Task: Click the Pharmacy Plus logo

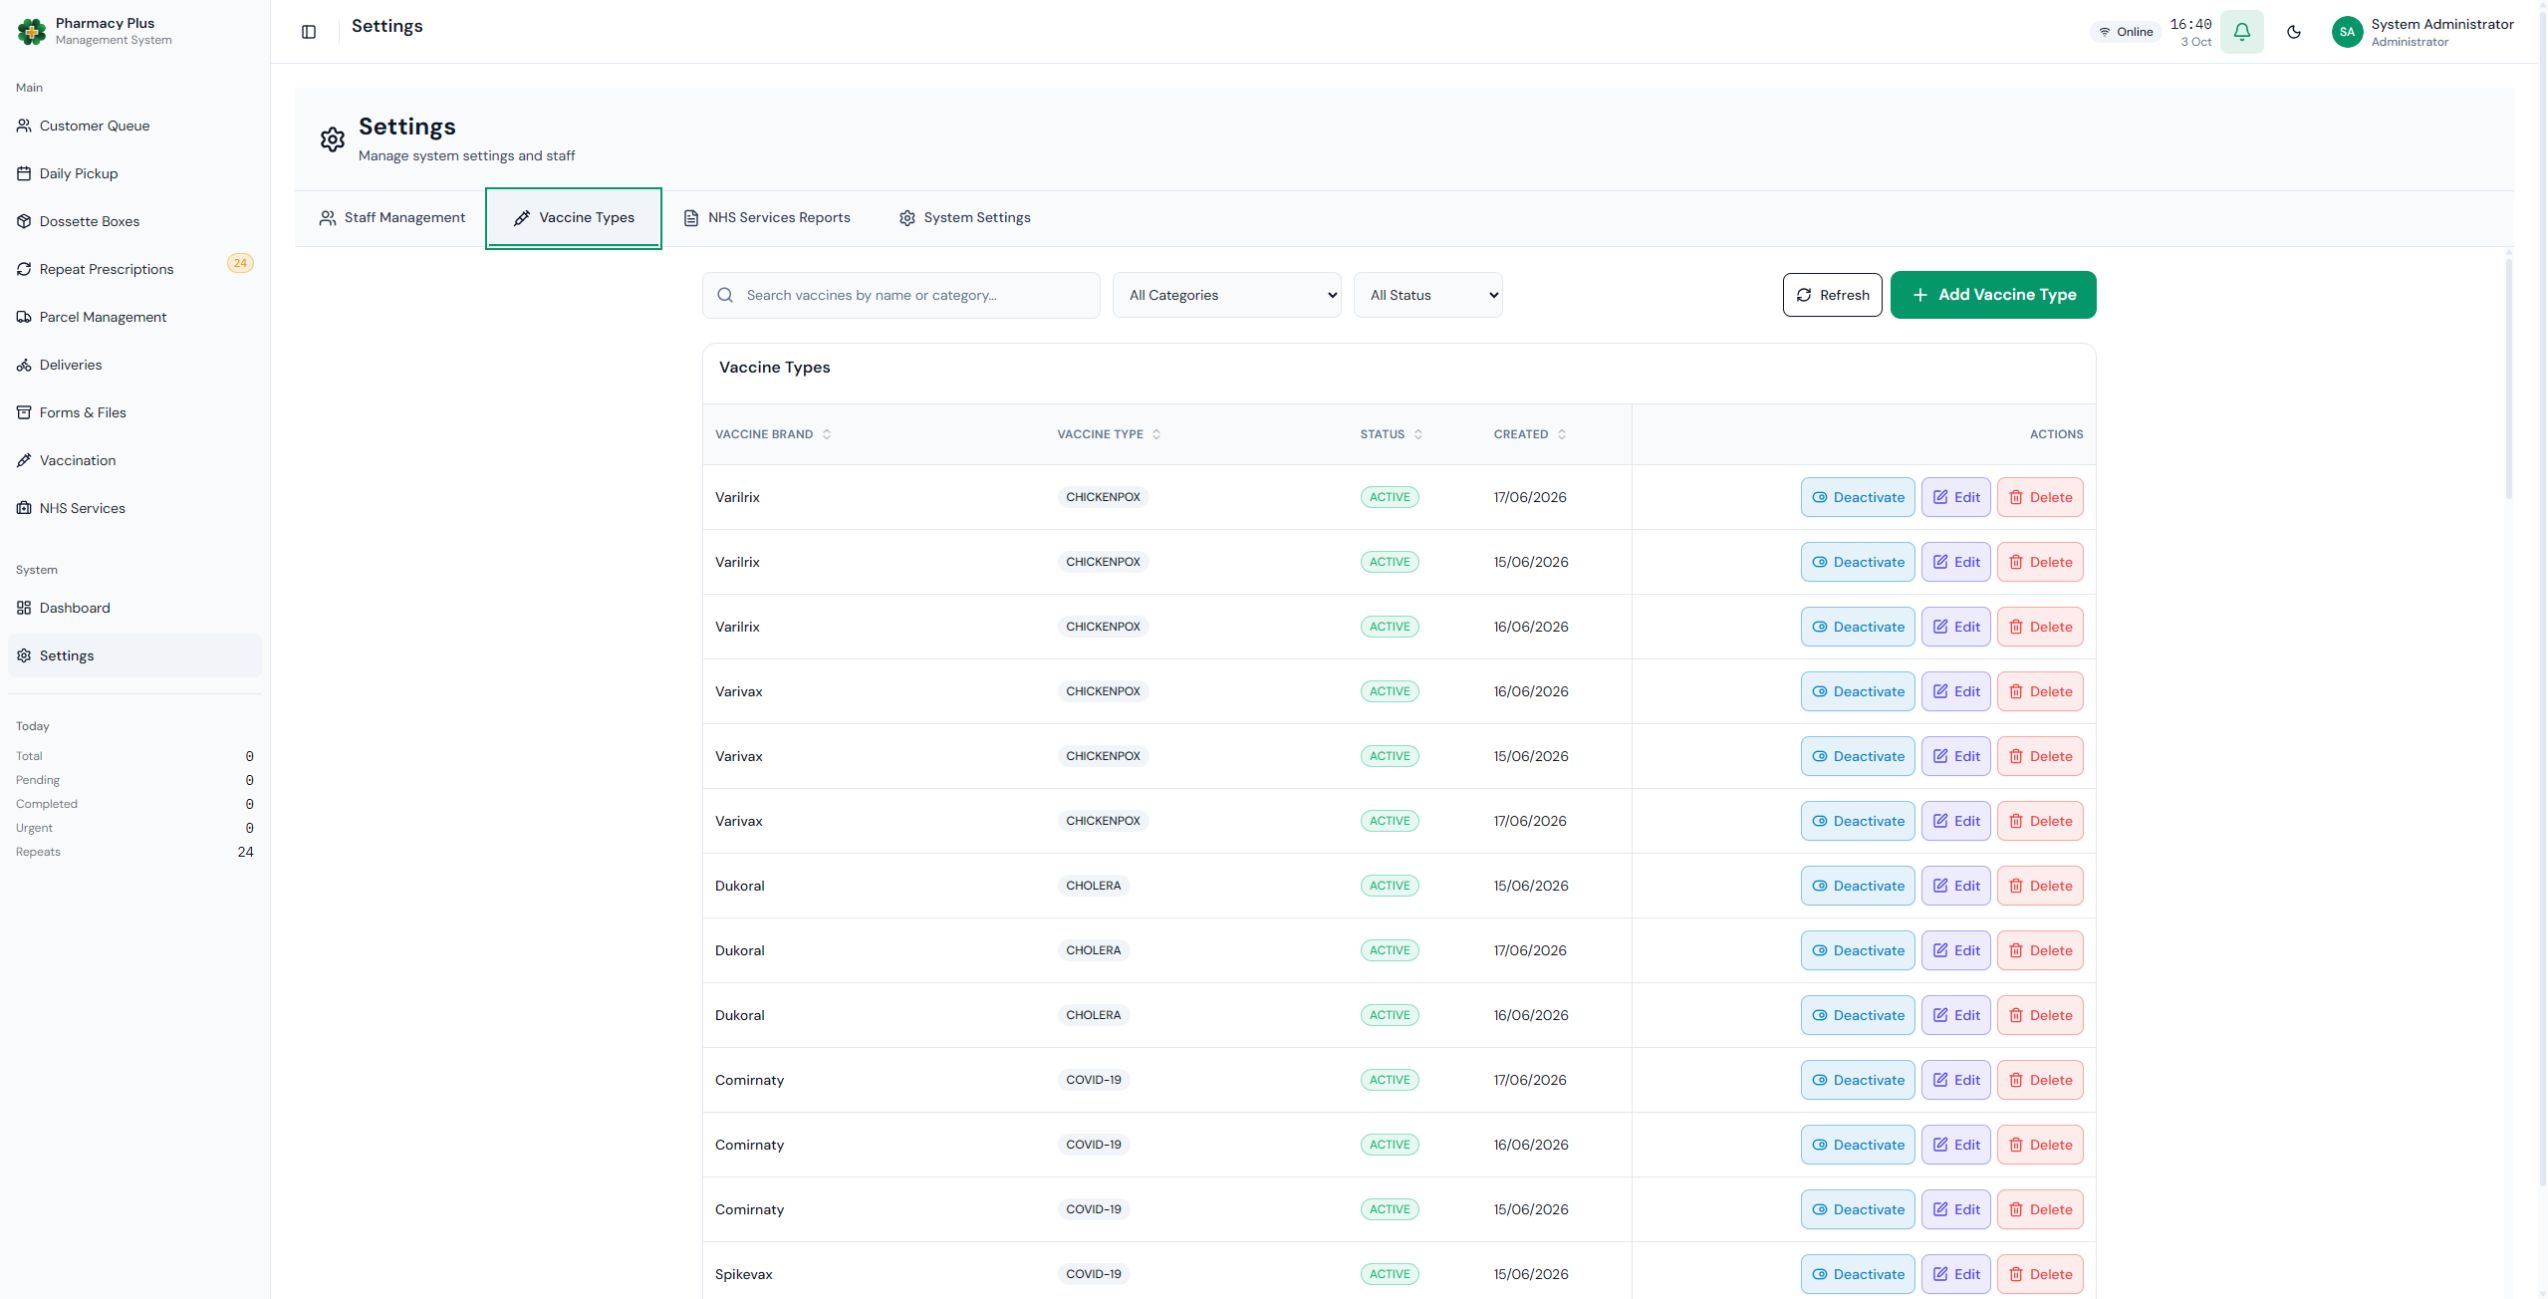Action: pos(32,32)
